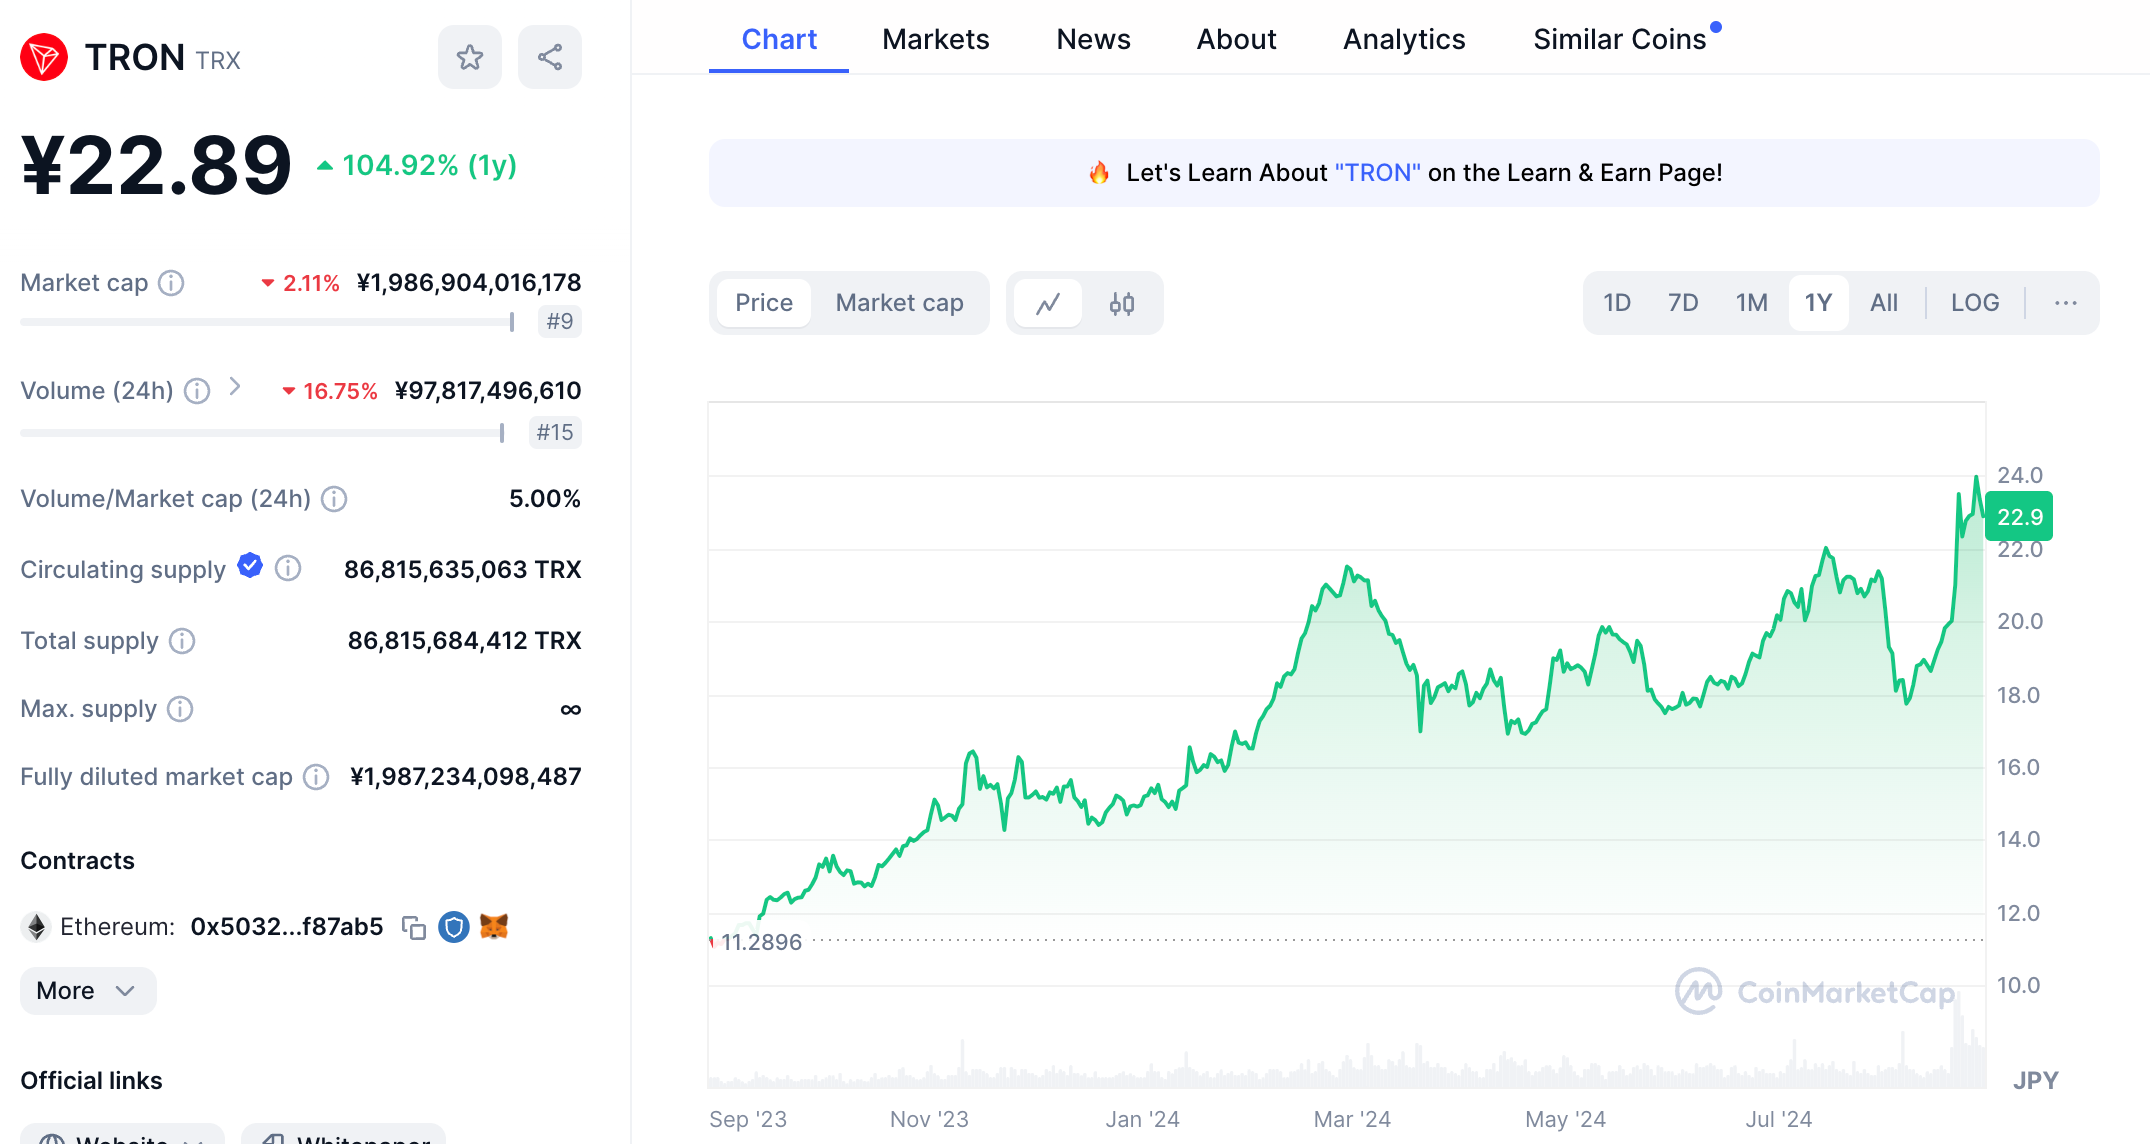The height and width of the screenshot is (1144, 2150).
Task: Click the Market cap rank progress bar
Action: tap(267, 322)
